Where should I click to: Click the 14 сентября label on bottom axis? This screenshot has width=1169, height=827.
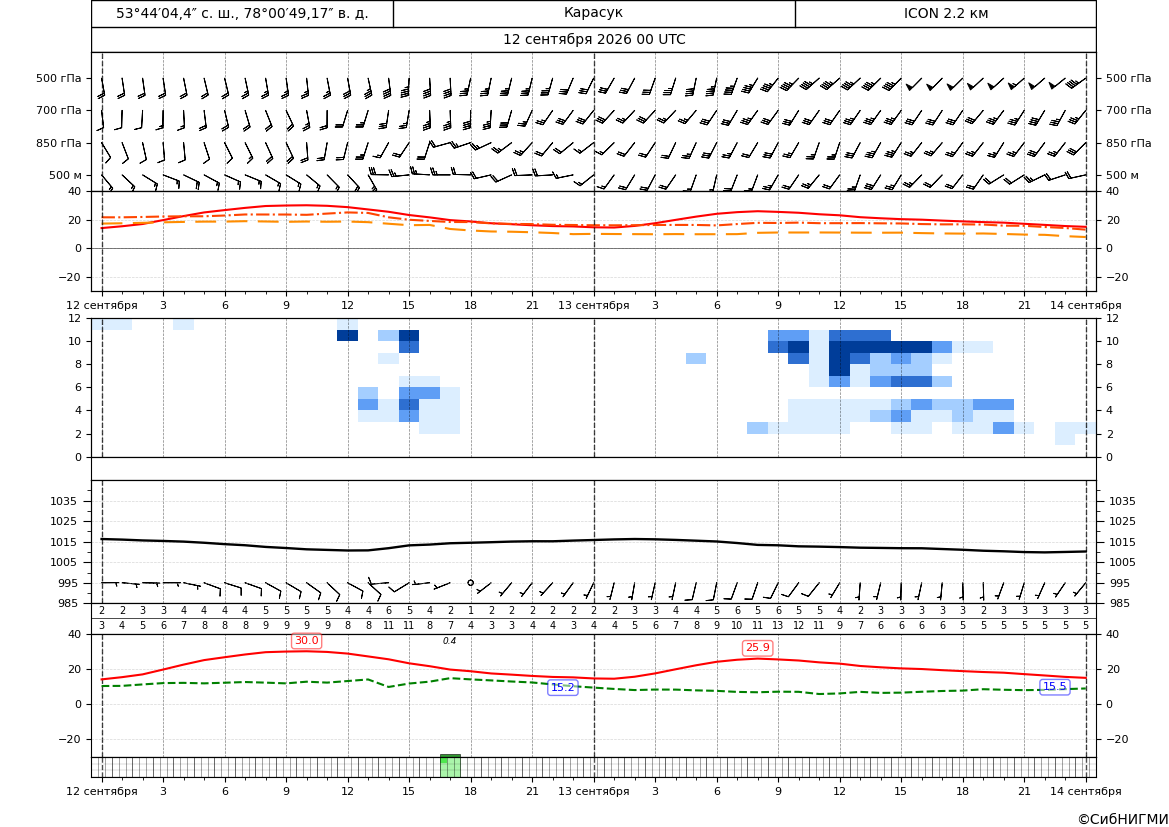click(x=1086, y=791)
